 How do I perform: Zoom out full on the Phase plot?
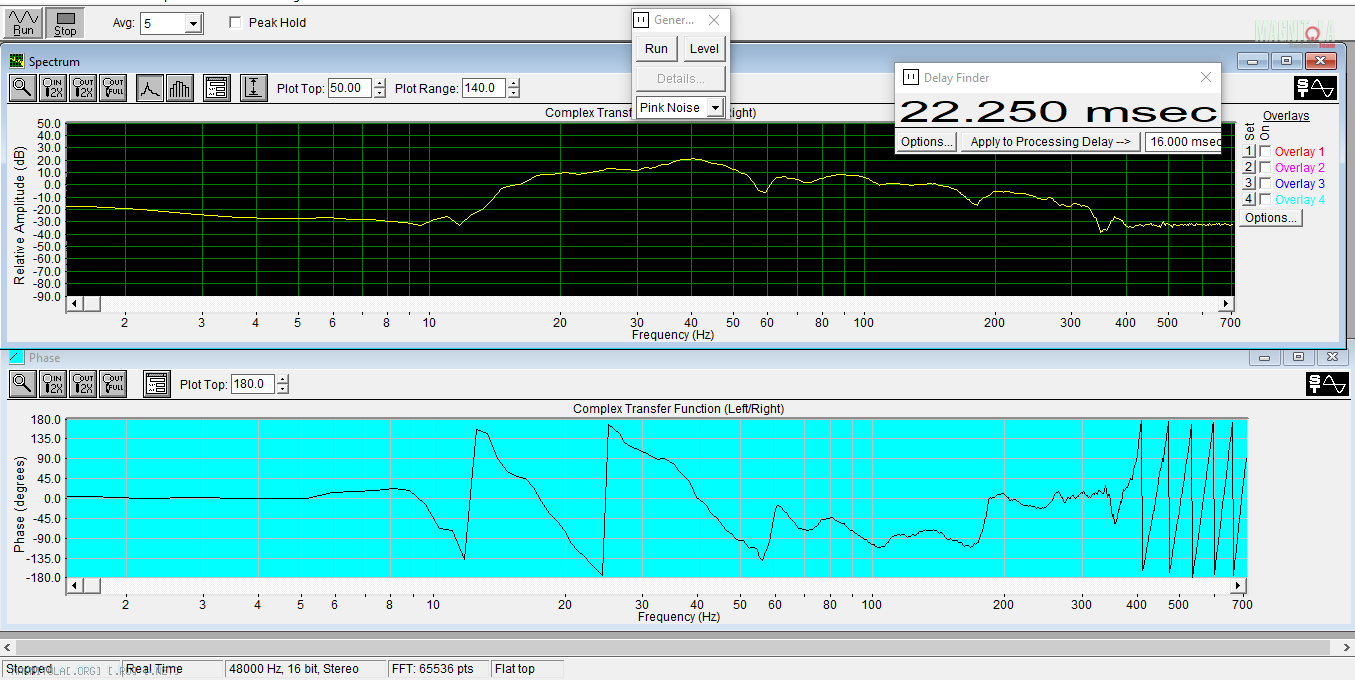114,383
